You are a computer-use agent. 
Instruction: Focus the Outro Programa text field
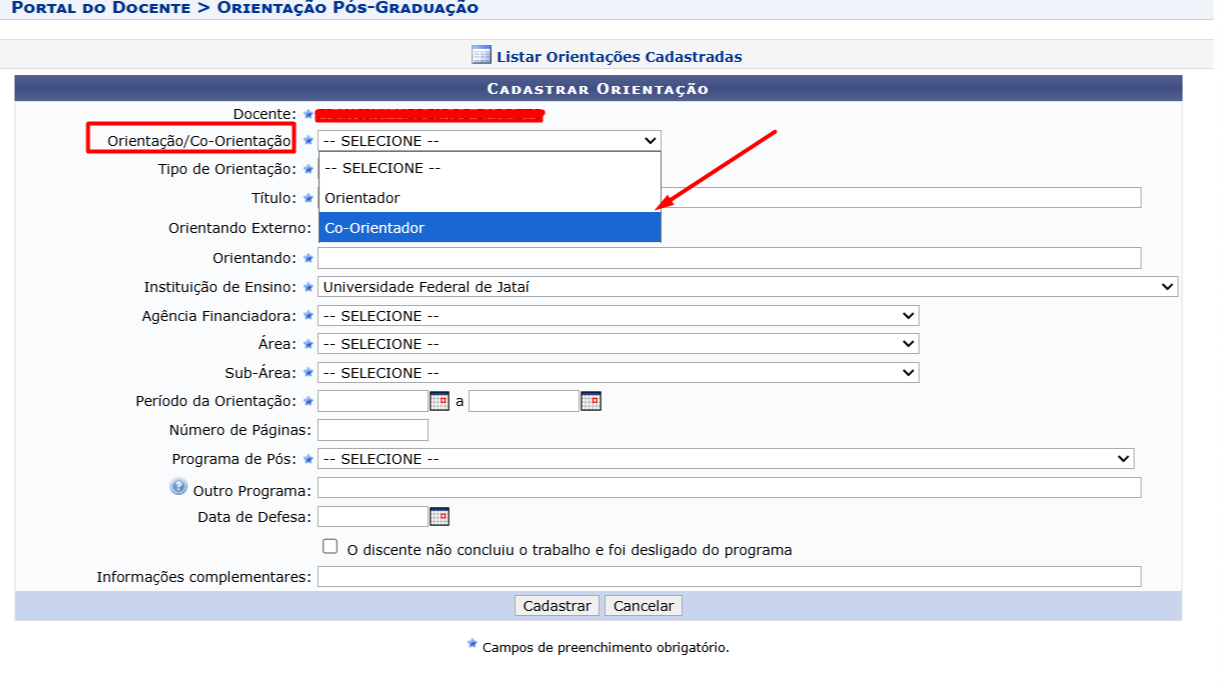(x=729, y=488)
